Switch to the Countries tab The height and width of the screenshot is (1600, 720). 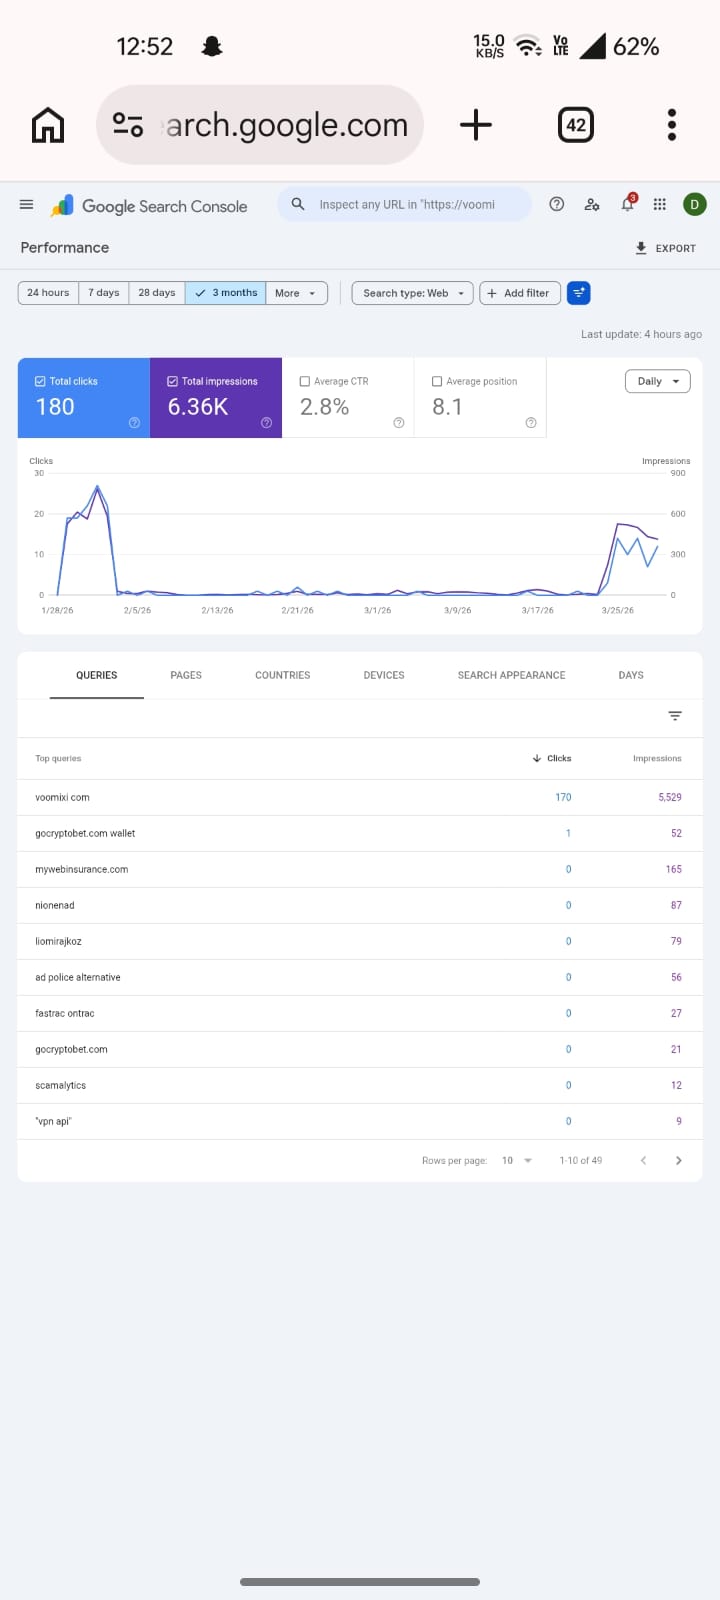tap(283, 675)
